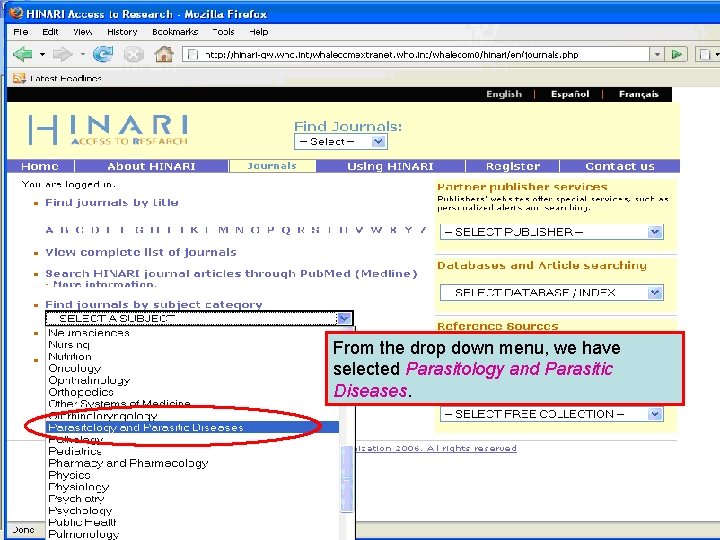Select Parasitology and Parasitic Diseases option
This screenshot has width=720, height=540.
point(193,428)
